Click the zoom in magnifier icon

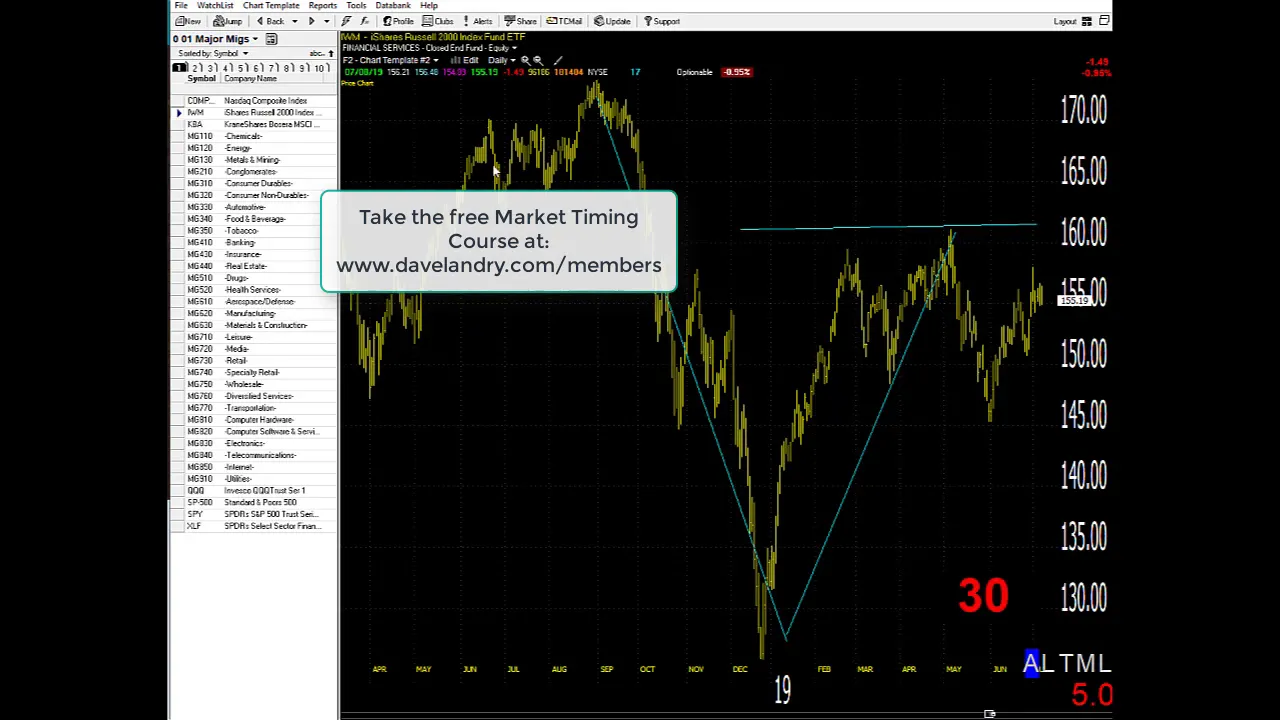pyautogui.click(x=525, y=60)
